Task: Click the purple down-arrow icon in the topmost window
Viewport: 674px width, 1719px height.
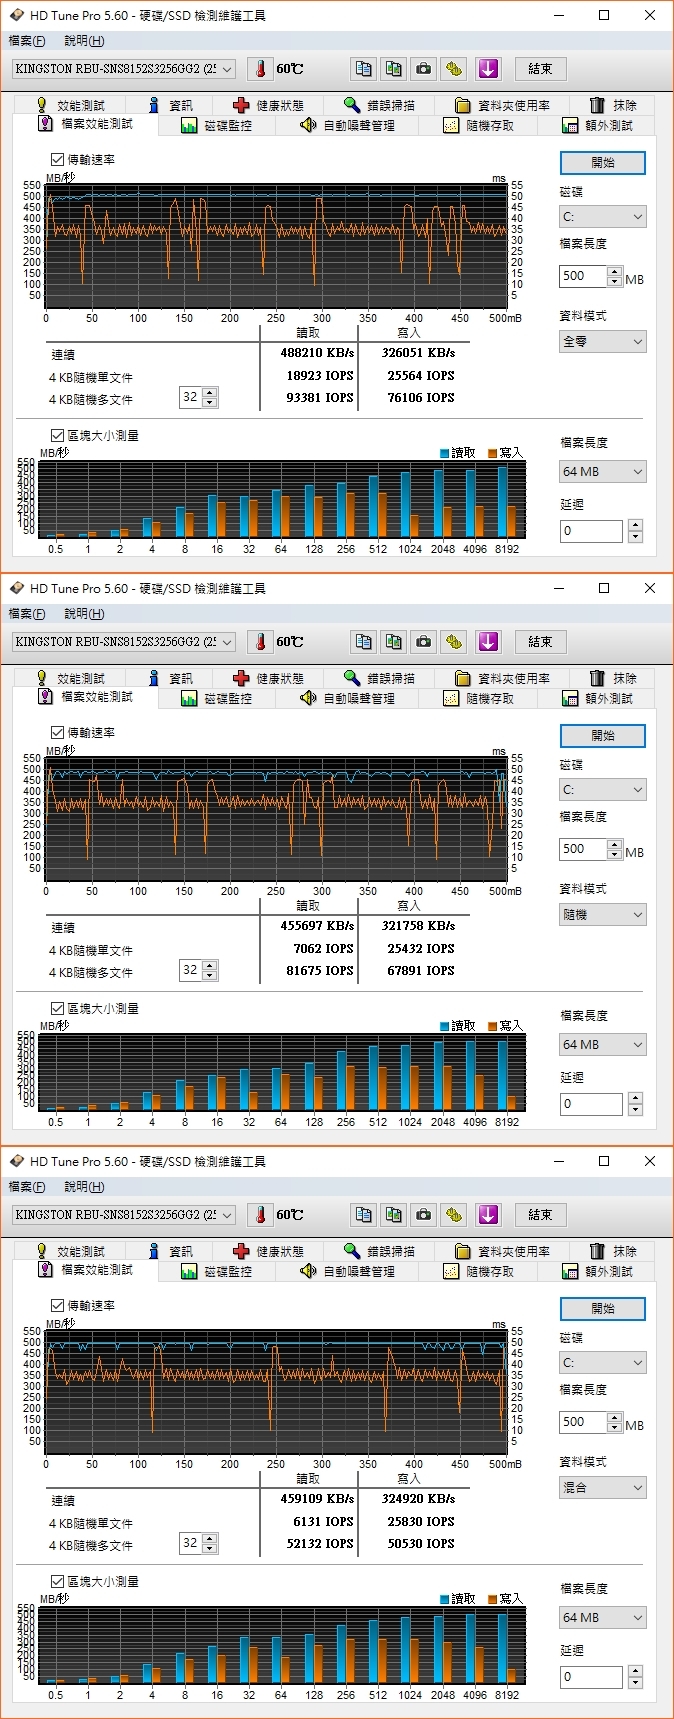Action: click(x=487, y=69)
